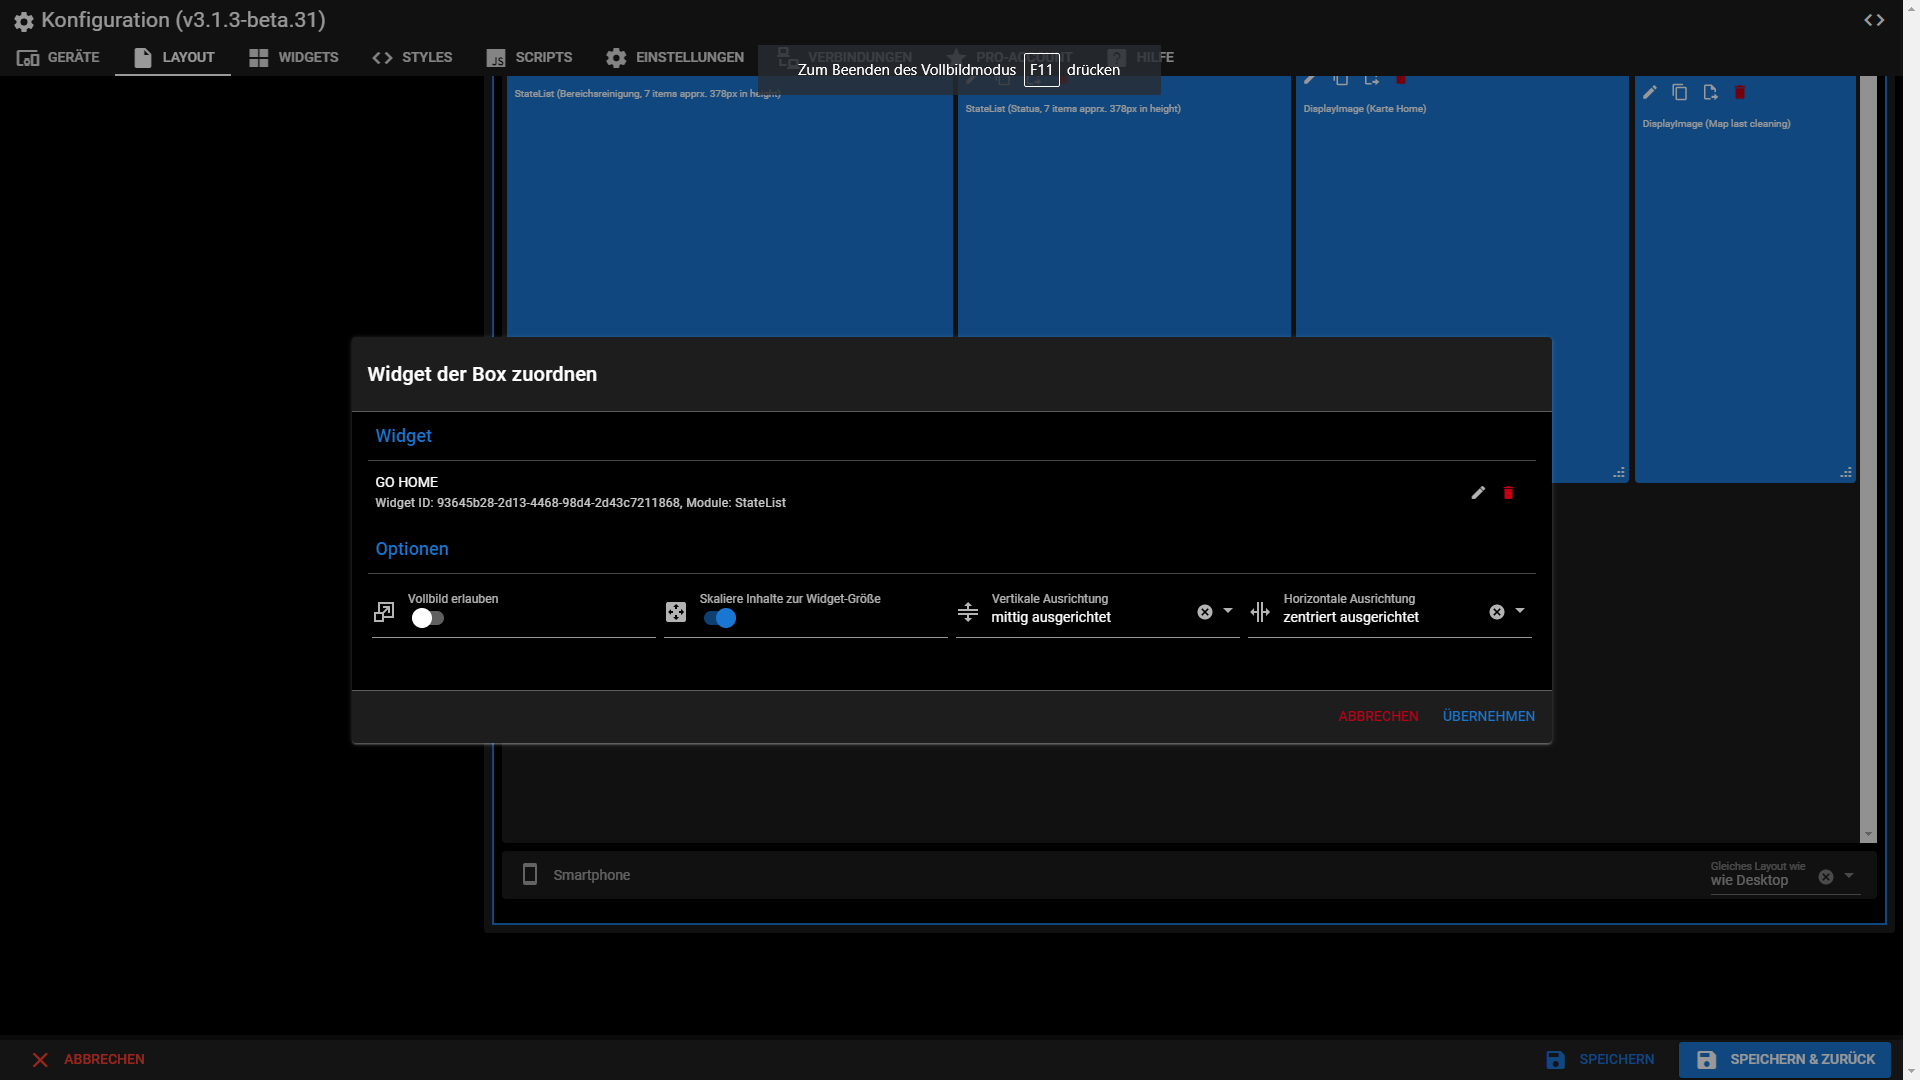Click the Widget section heading

[x=403, y=436]
